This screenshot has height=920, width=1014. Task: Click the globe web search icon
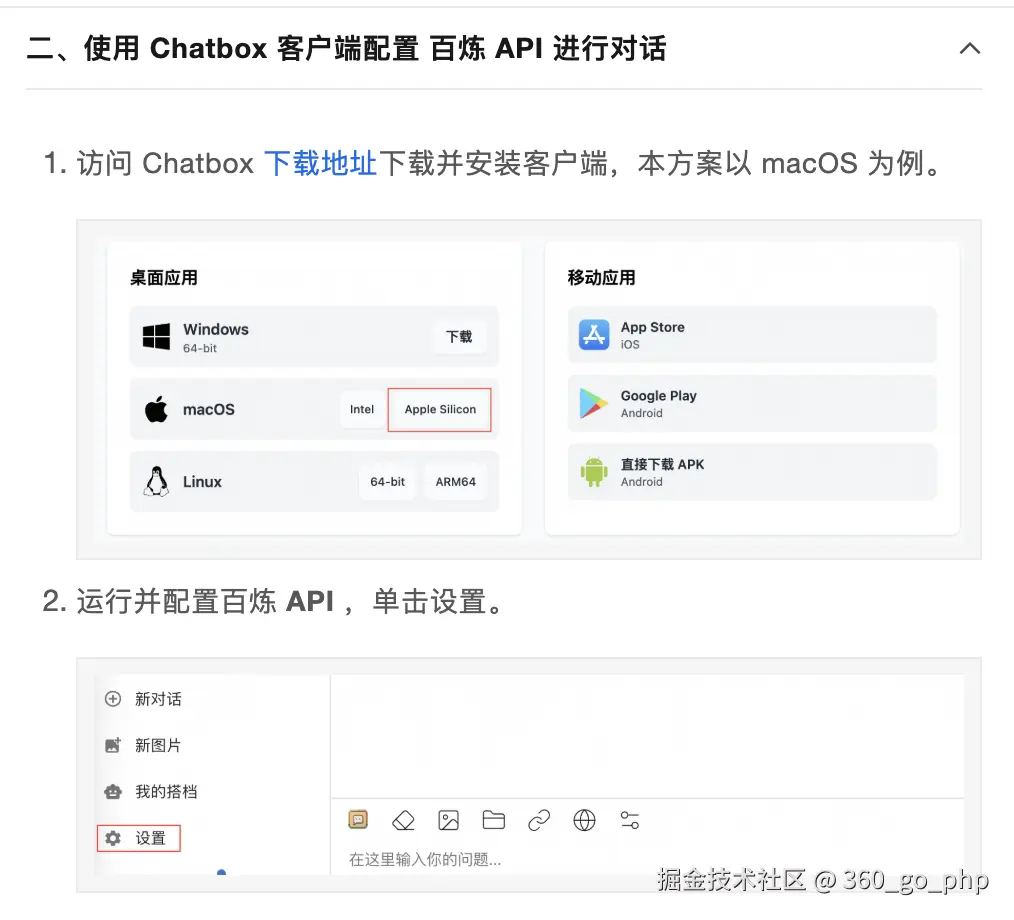coord(585,820)
